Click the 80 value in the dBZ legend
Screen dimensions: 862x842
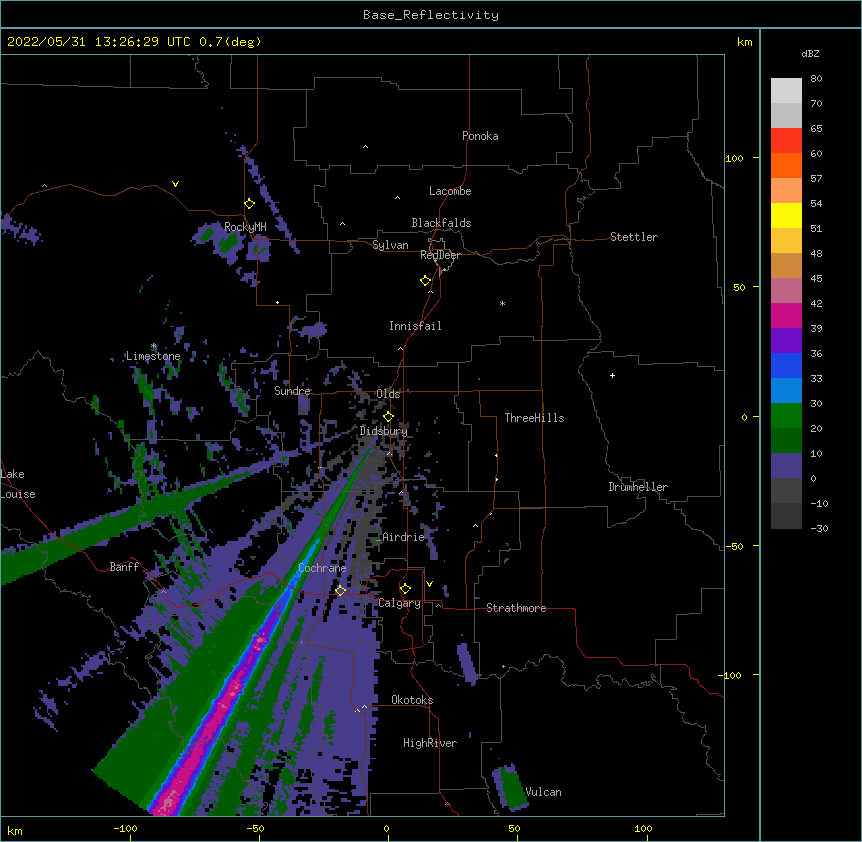pyautogui.click(x=816, y=79)
